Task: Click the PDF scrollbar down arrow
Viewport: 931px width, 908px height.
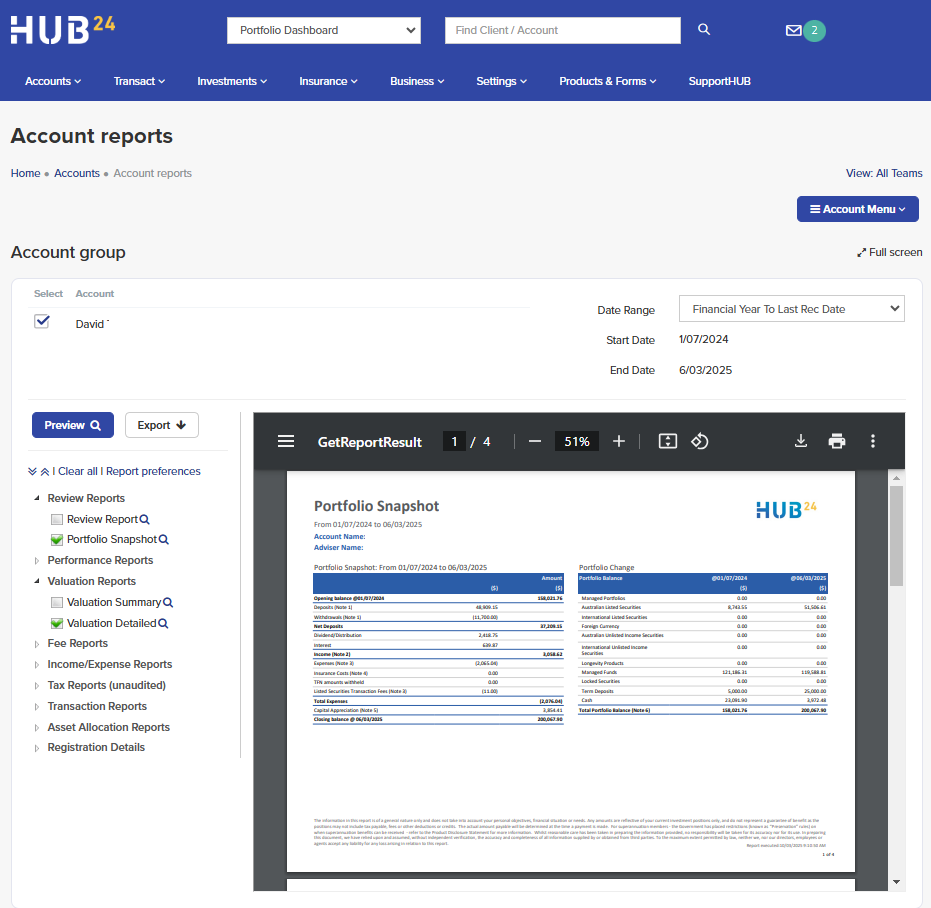Action: coord(897,882)
